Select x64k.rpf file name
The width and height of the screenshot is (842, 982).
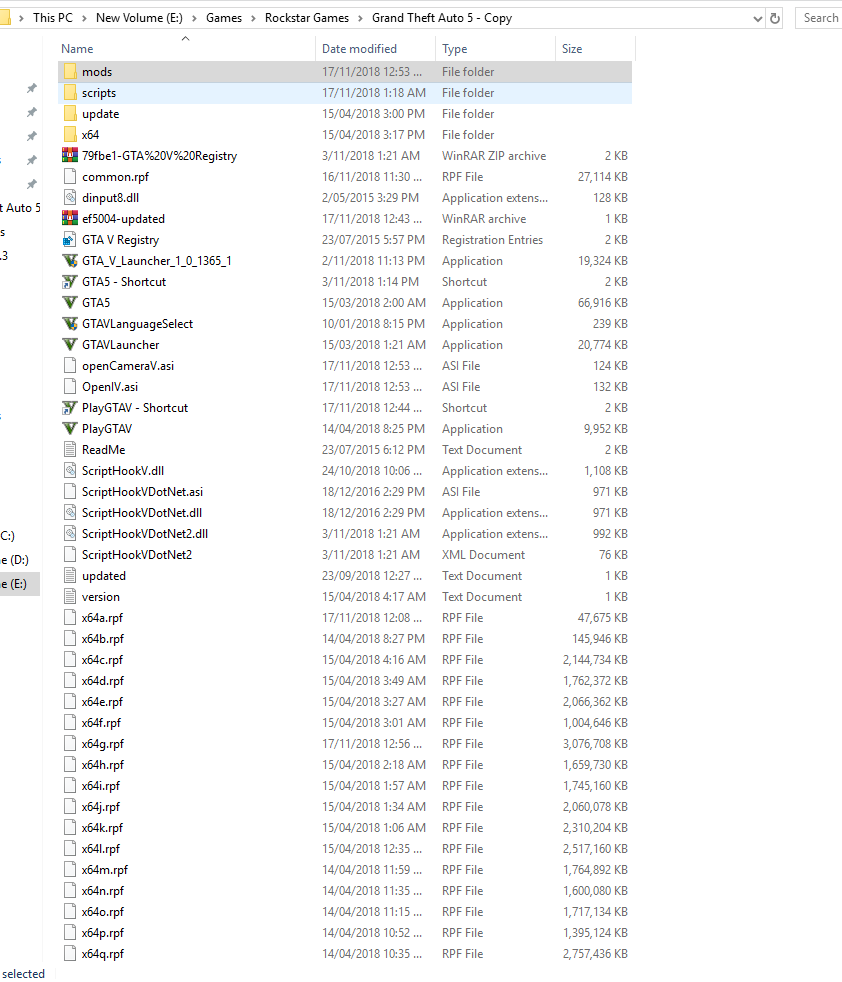pyautogui.click(x=102, y=828)
